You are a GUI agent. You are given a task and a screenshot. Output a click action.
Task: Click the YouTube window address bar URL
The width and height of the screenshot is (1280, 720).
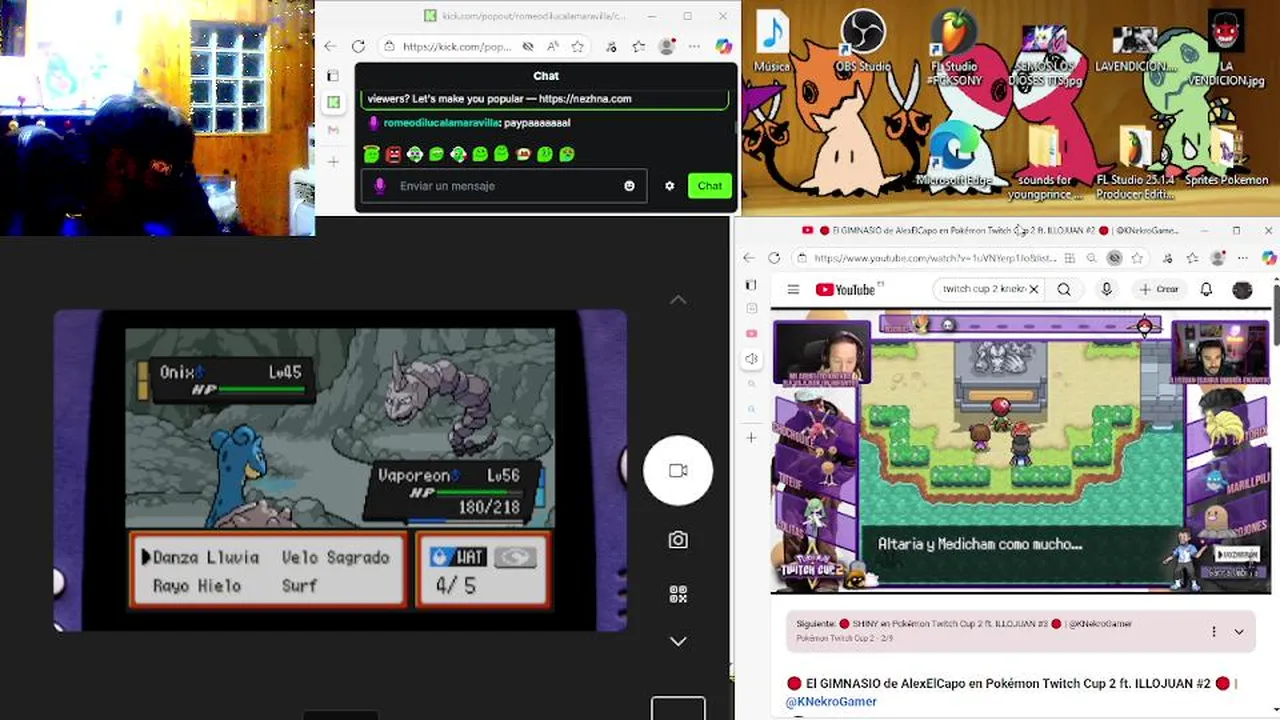(934, 258)
